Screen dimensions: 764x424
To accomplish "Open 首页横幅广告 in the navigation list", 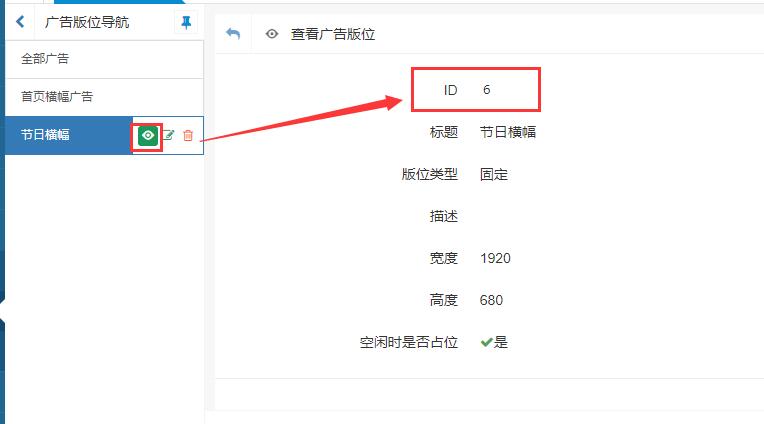I will point(57,97).
